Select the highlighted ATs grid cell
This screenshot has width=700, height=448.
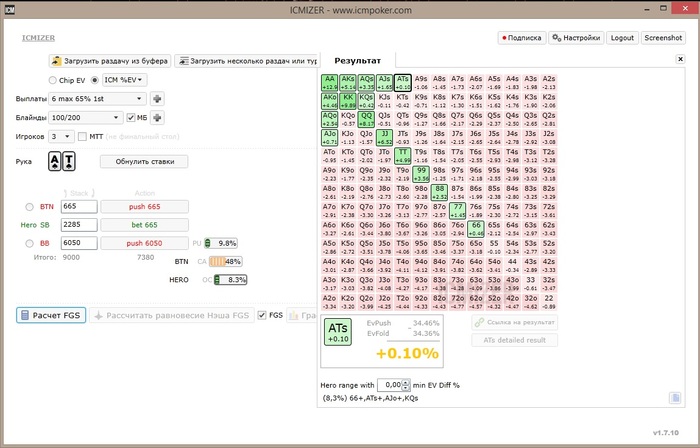coord(403,83)
